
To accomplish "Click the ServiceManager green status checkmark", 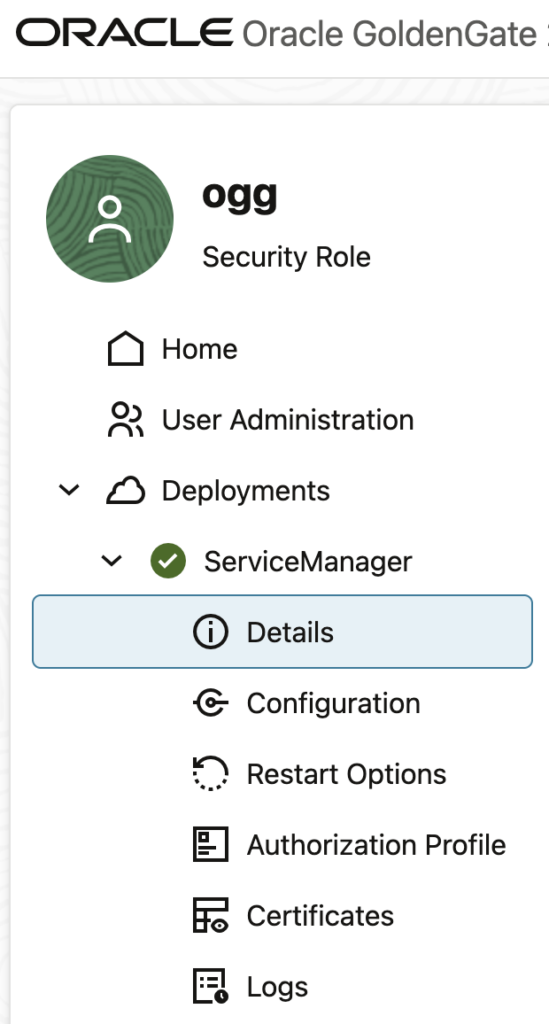I will 168,561.
